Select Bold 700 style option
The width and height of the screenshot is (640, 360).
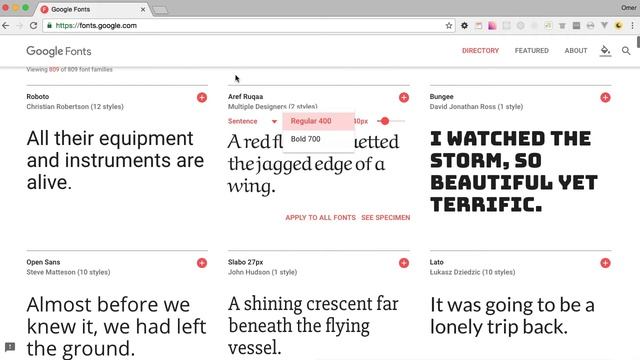318,139
